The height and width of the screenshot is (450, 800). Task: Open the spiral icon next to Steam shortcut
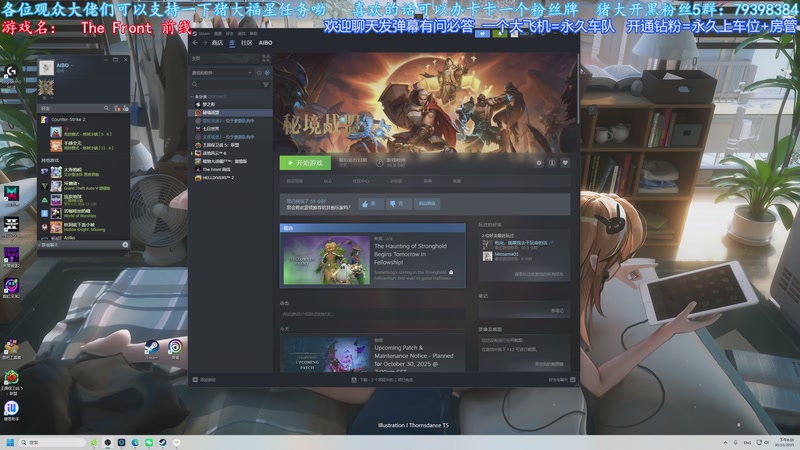click(x=175, y=349)
